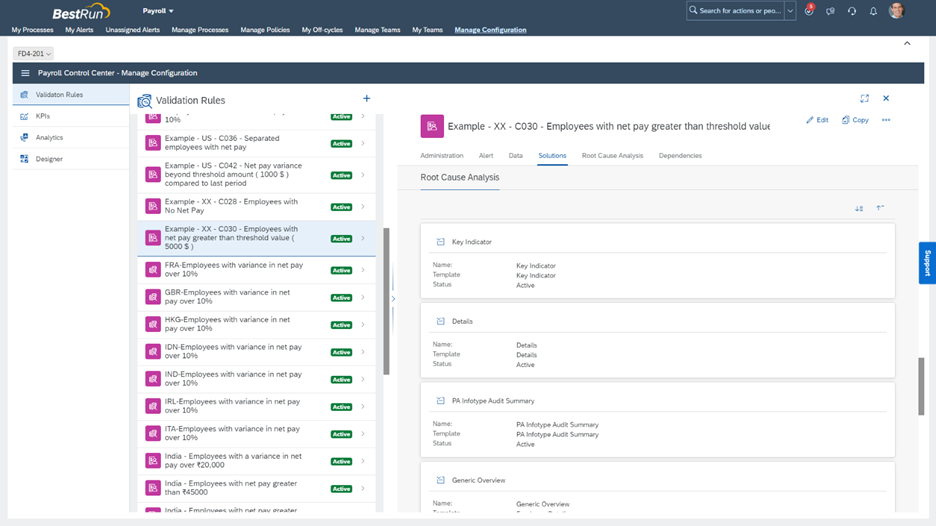Open the Designer sidebar item
The height and width of the screenshot is (526, 936).
[49, 159]
